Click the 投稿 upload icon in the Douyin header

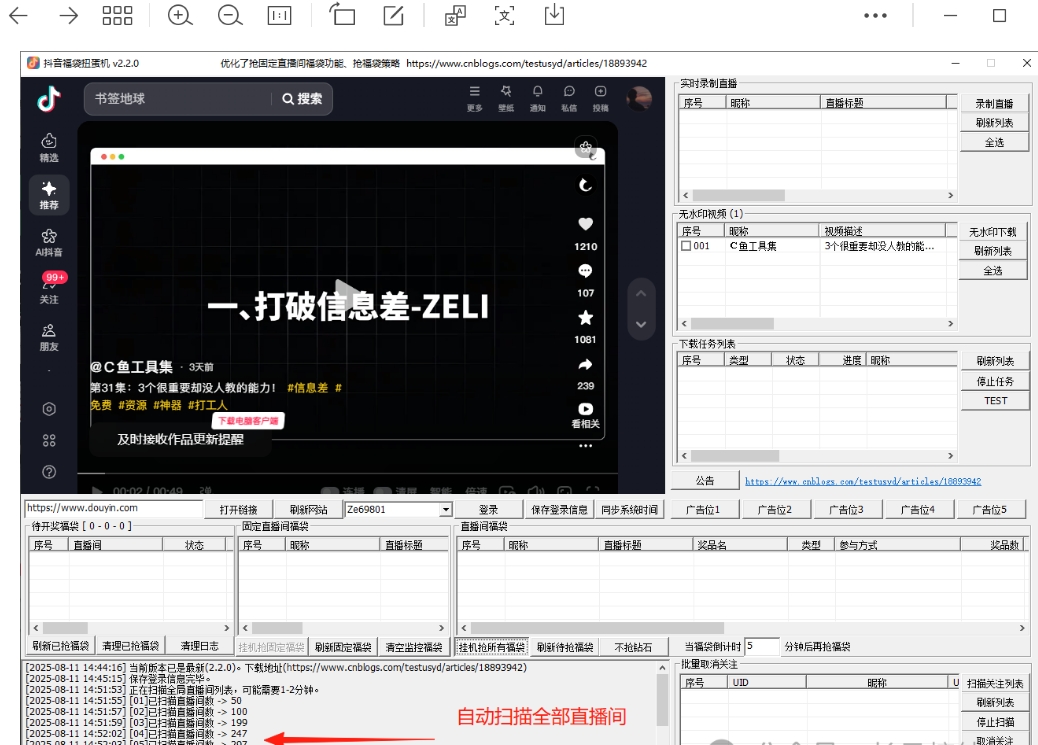pyautogui.click(x=600, y=98)
